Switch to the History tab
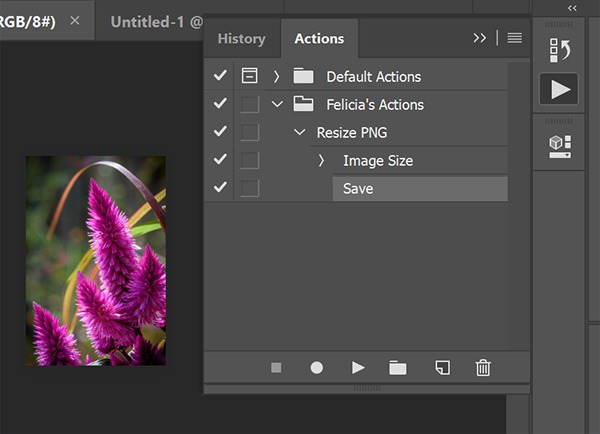The height and width of the screenshot is (434, 600). (241, 39)
